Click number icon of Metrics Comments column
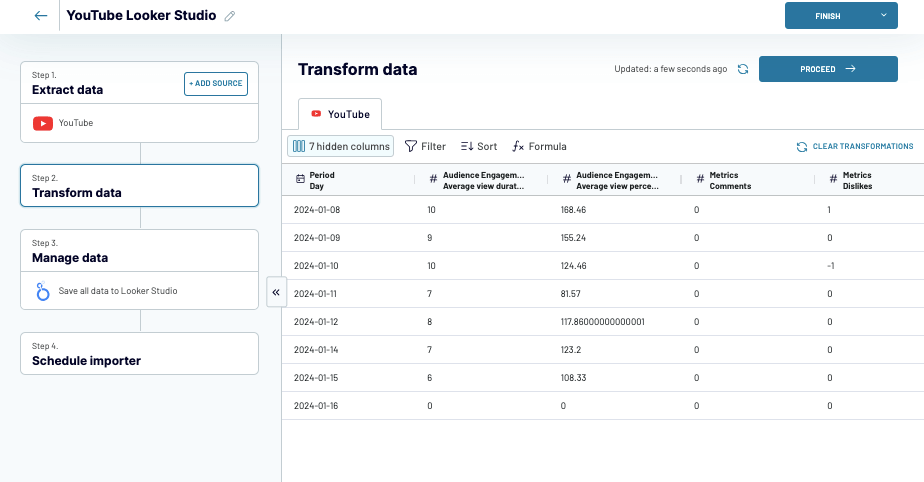This screenshot has height=482, width=924. [700, 179]
